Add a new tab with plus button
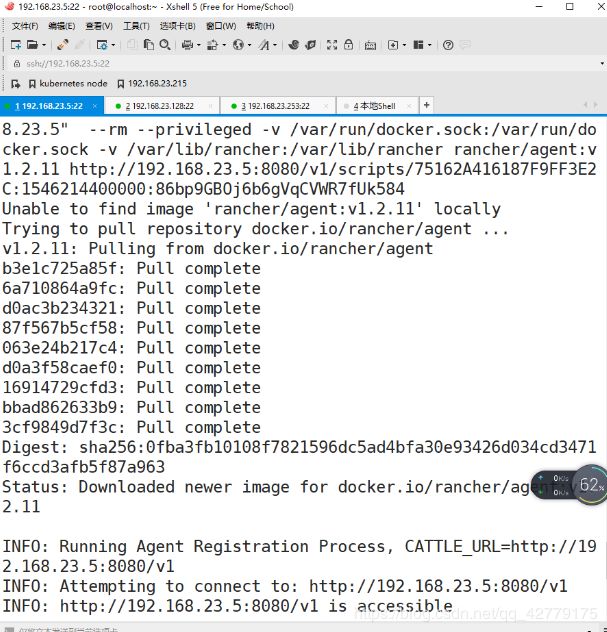607x632 pixels. (x=426, y=106)
